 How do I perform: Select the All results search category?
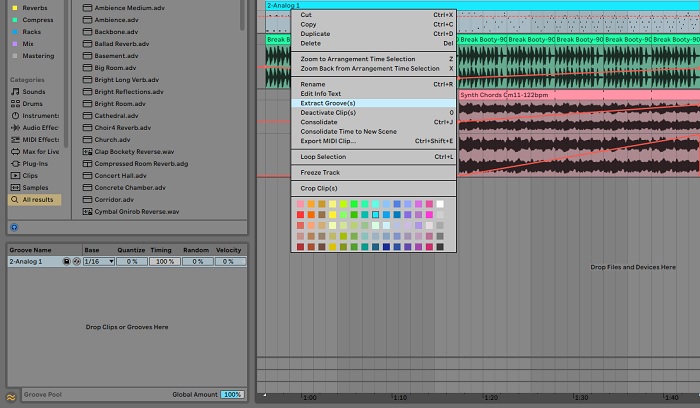[x=34, y=200]
